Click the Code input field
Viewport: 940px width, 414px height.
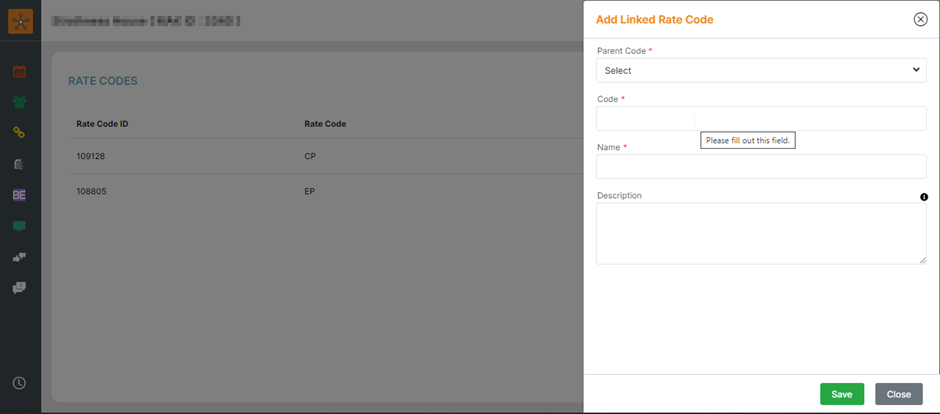click(761, 118)
